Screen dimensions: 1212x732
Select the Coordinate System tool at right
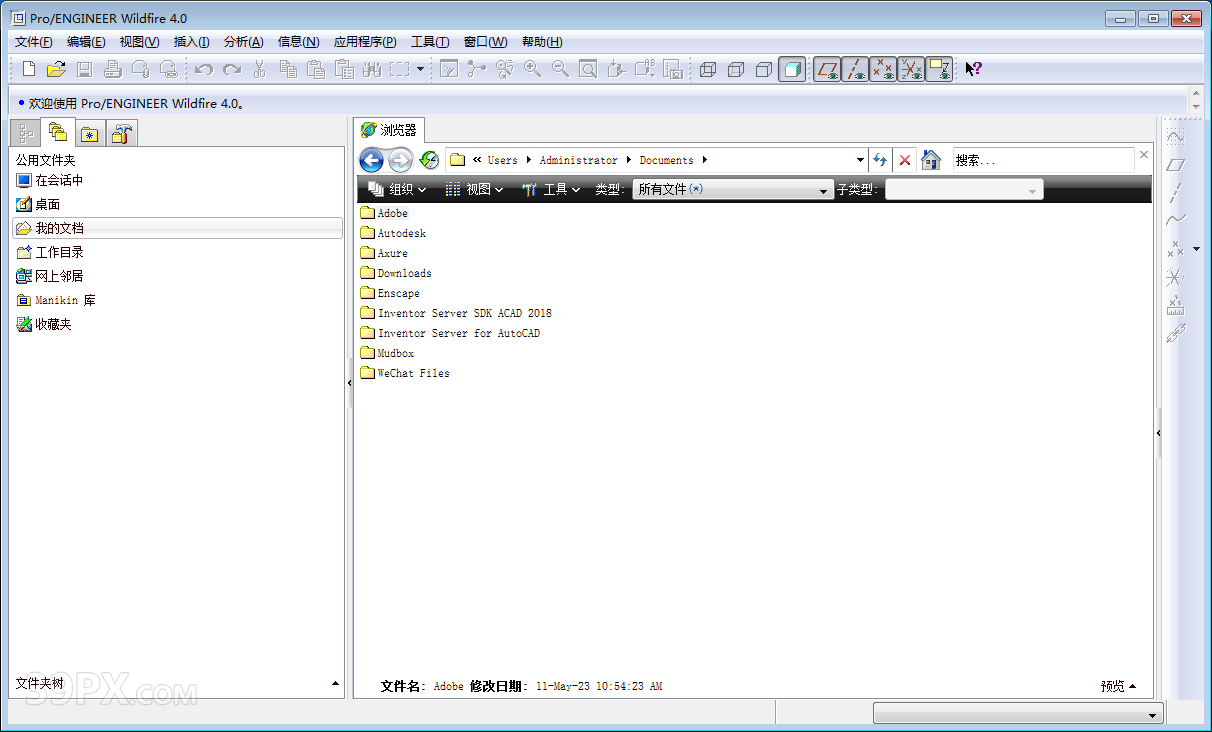pyautogui.click(x=1176, y=277)
